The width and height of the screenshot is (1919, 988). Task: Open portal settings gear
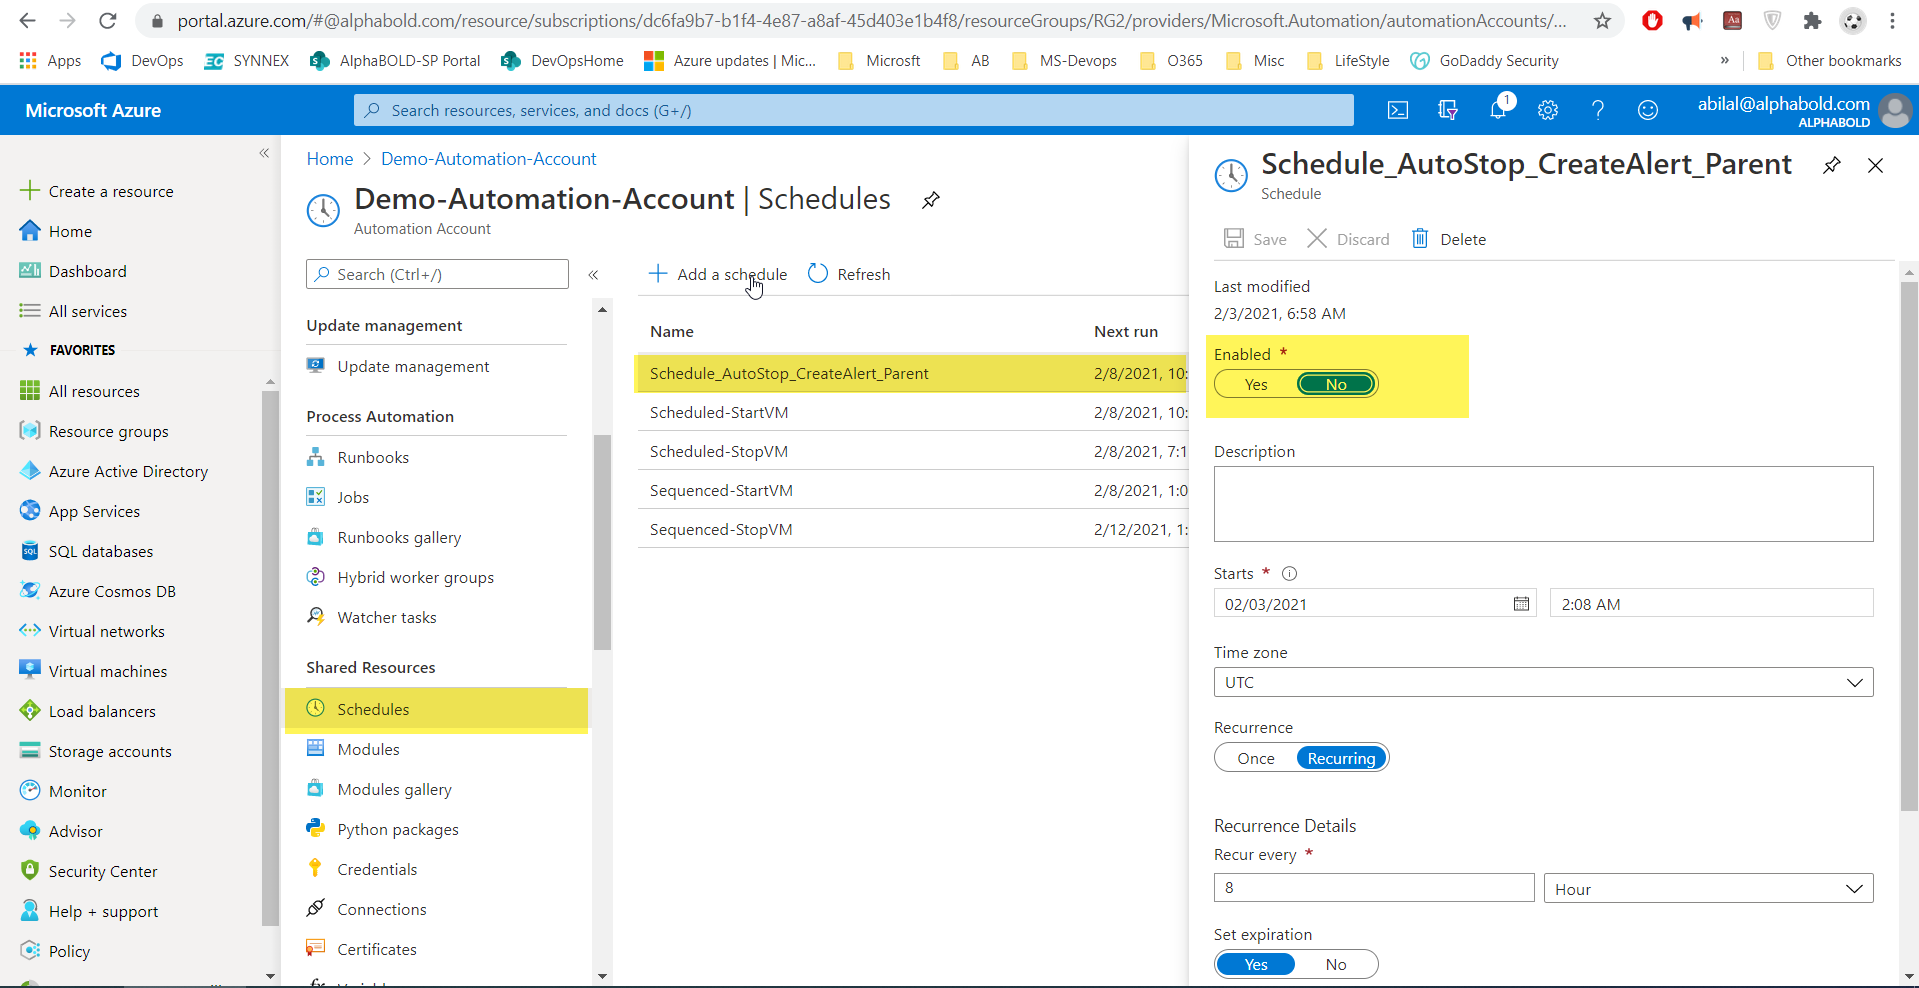tap(1548, 110)
